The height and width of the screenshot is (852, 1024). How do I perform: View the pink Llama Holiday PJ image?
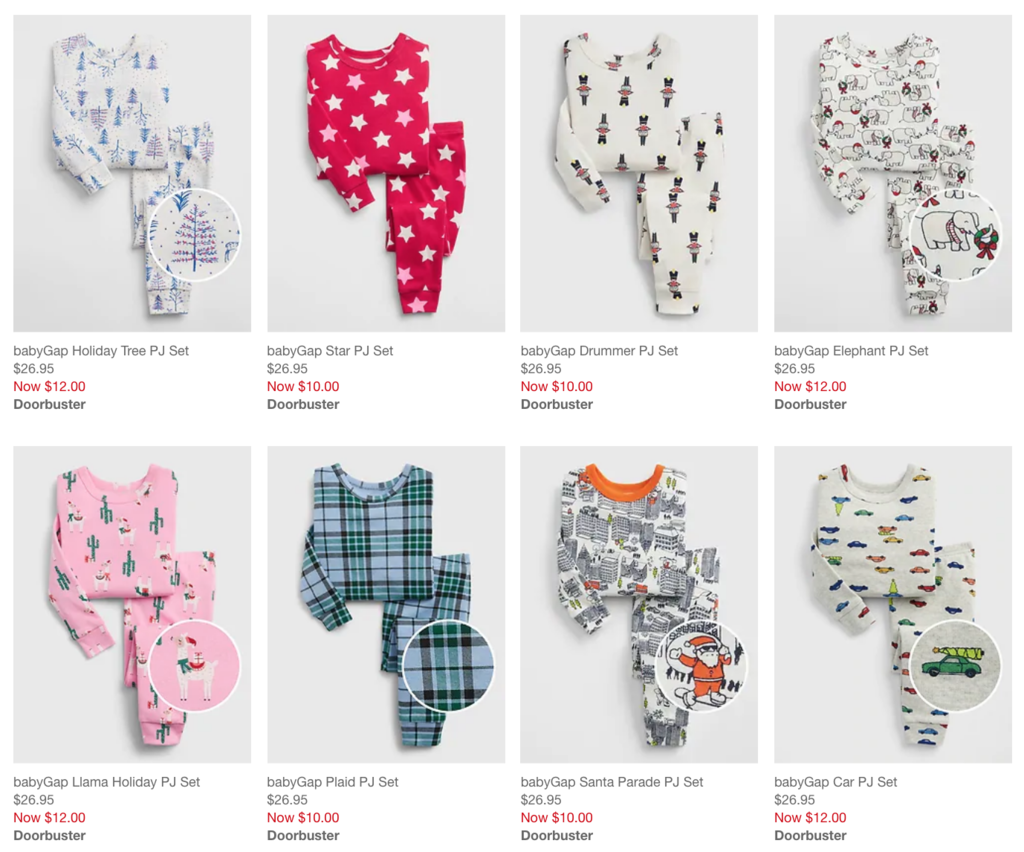132,605
